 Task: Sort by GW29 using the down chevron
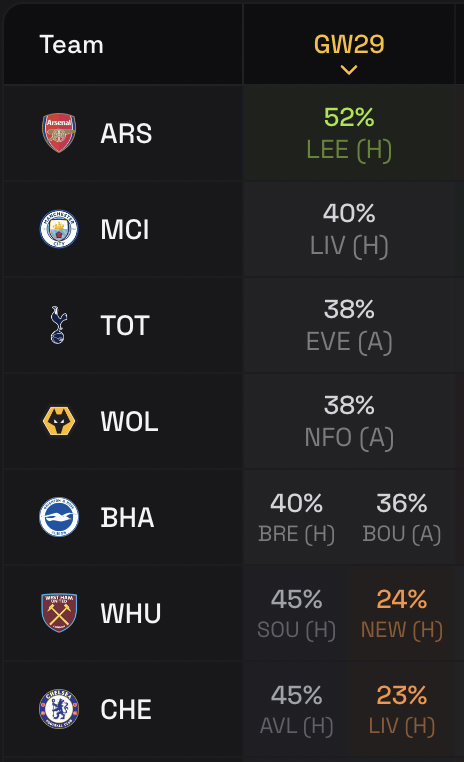click(349, 70)
